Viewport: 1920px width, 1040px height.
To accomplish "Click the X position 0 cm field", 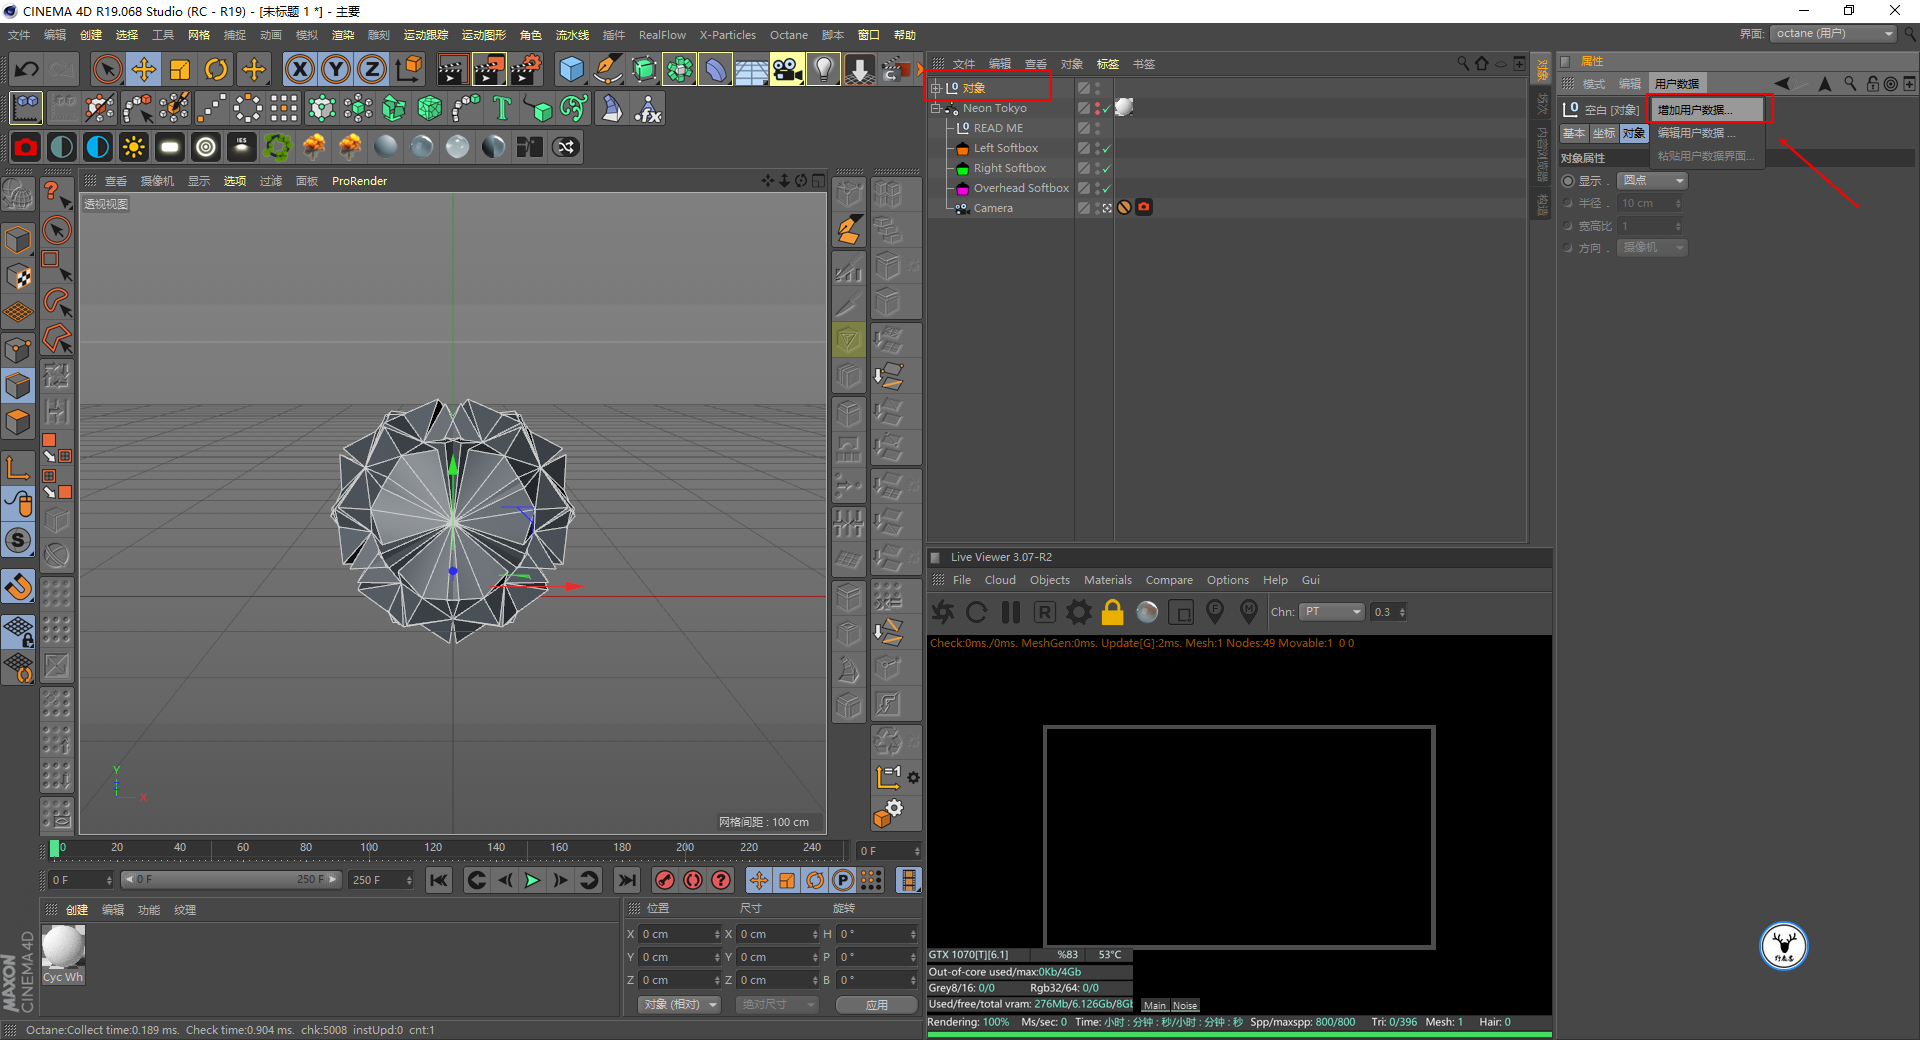I will pos(678,934).
